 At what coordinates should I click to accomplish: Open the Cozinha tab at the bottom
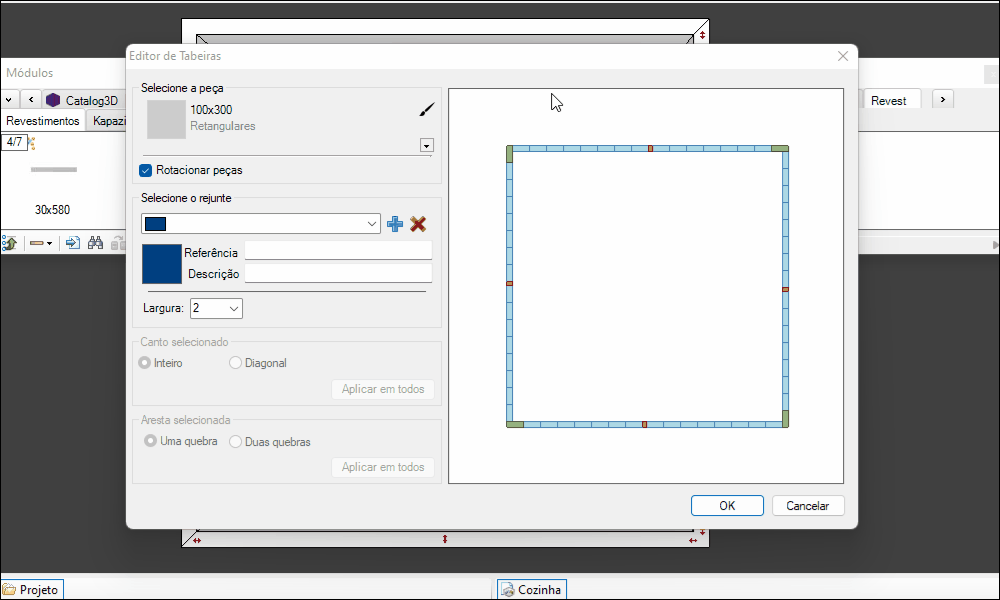coord(532,590)
